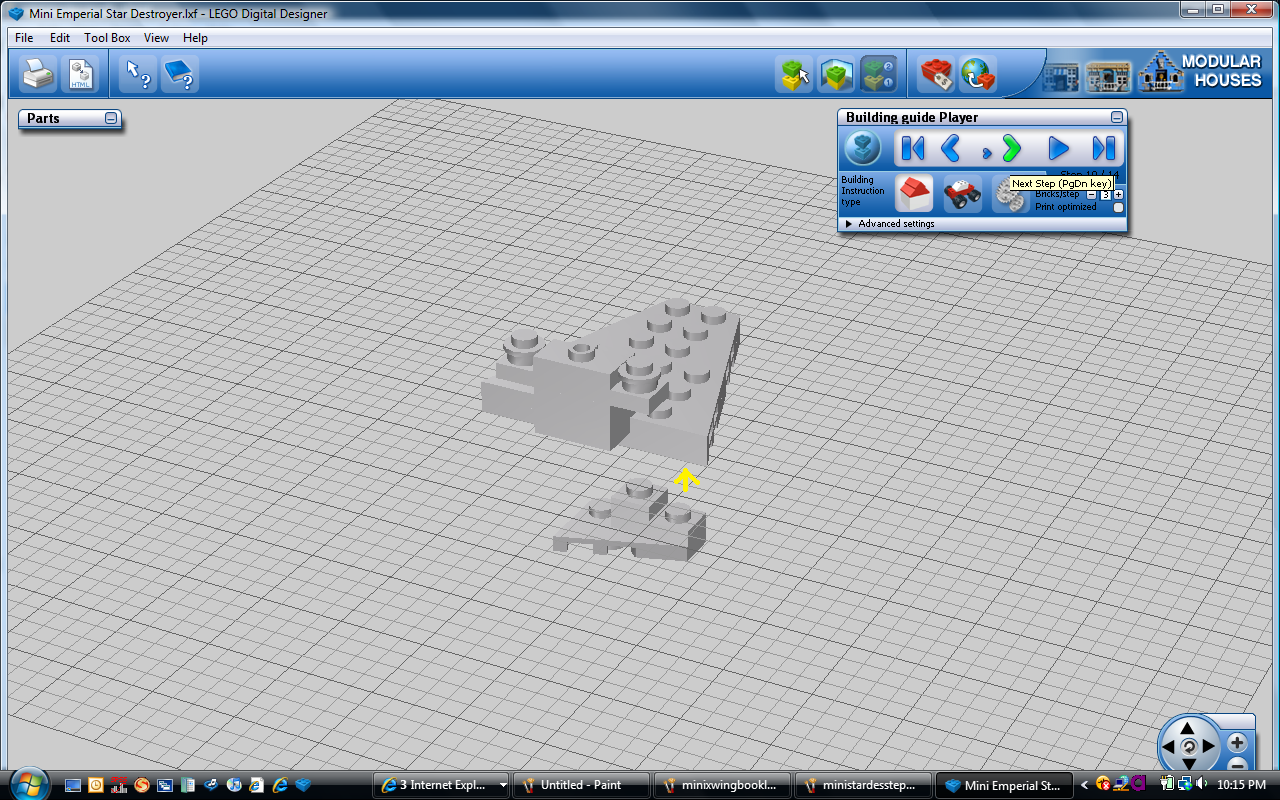Select the house building instruction type
This screenshot has width=1280, height=800.
point(913,193)
